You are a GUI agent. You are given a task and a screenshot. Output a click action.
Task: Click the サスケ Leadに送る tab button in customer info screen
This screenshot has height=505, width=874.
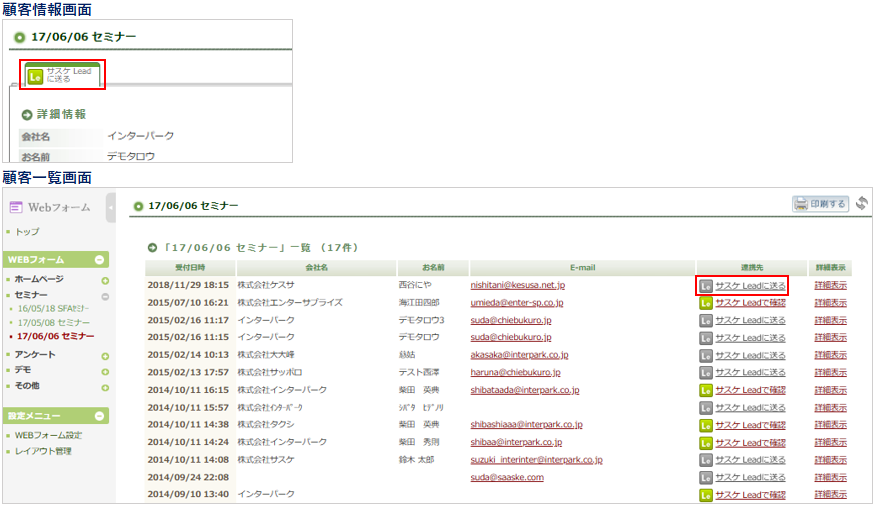click(62, 75)
